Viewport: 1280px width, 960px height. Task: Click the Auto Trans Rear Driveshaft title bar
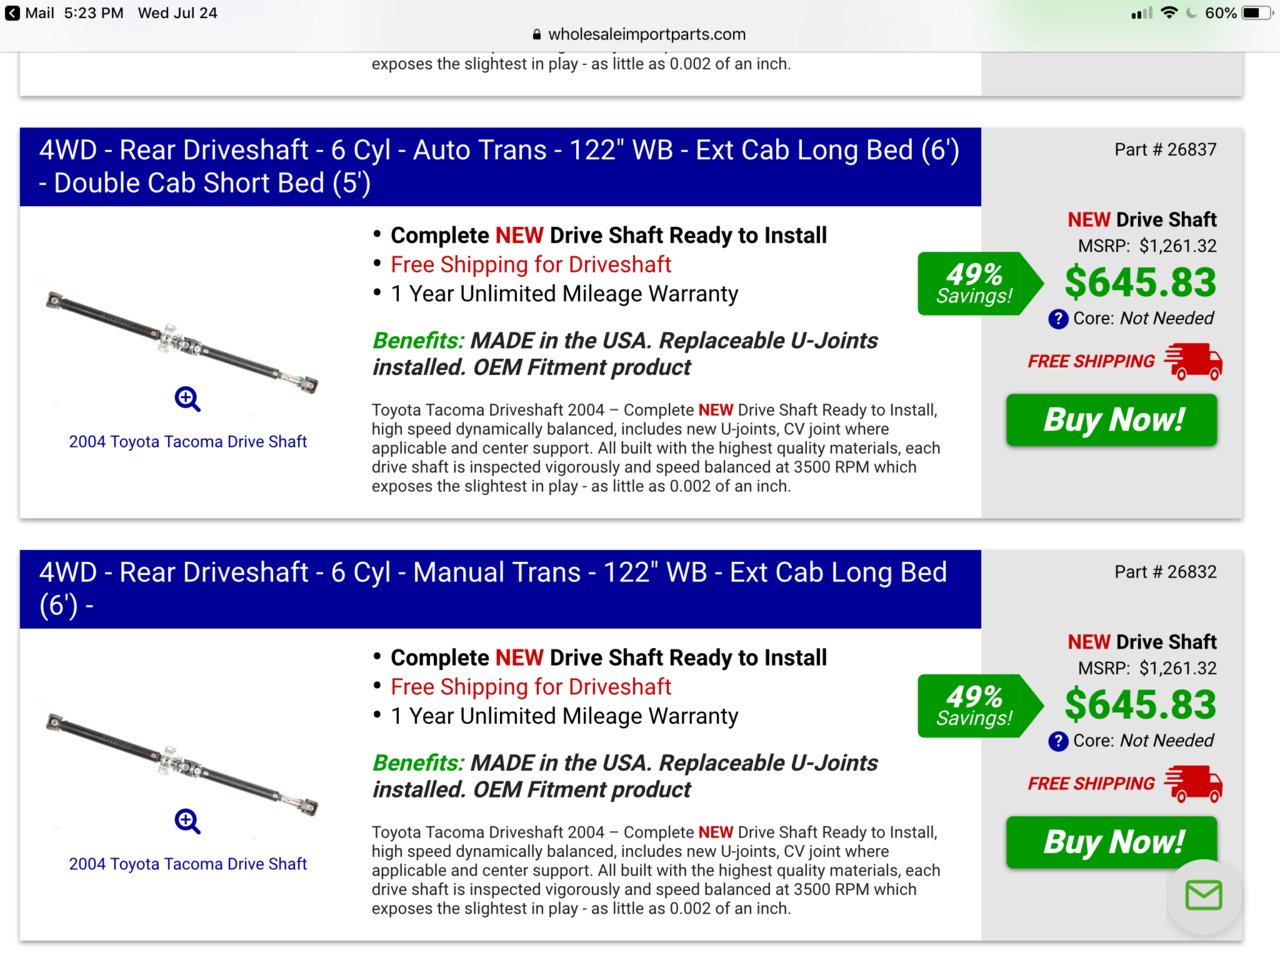pos(500,166)
